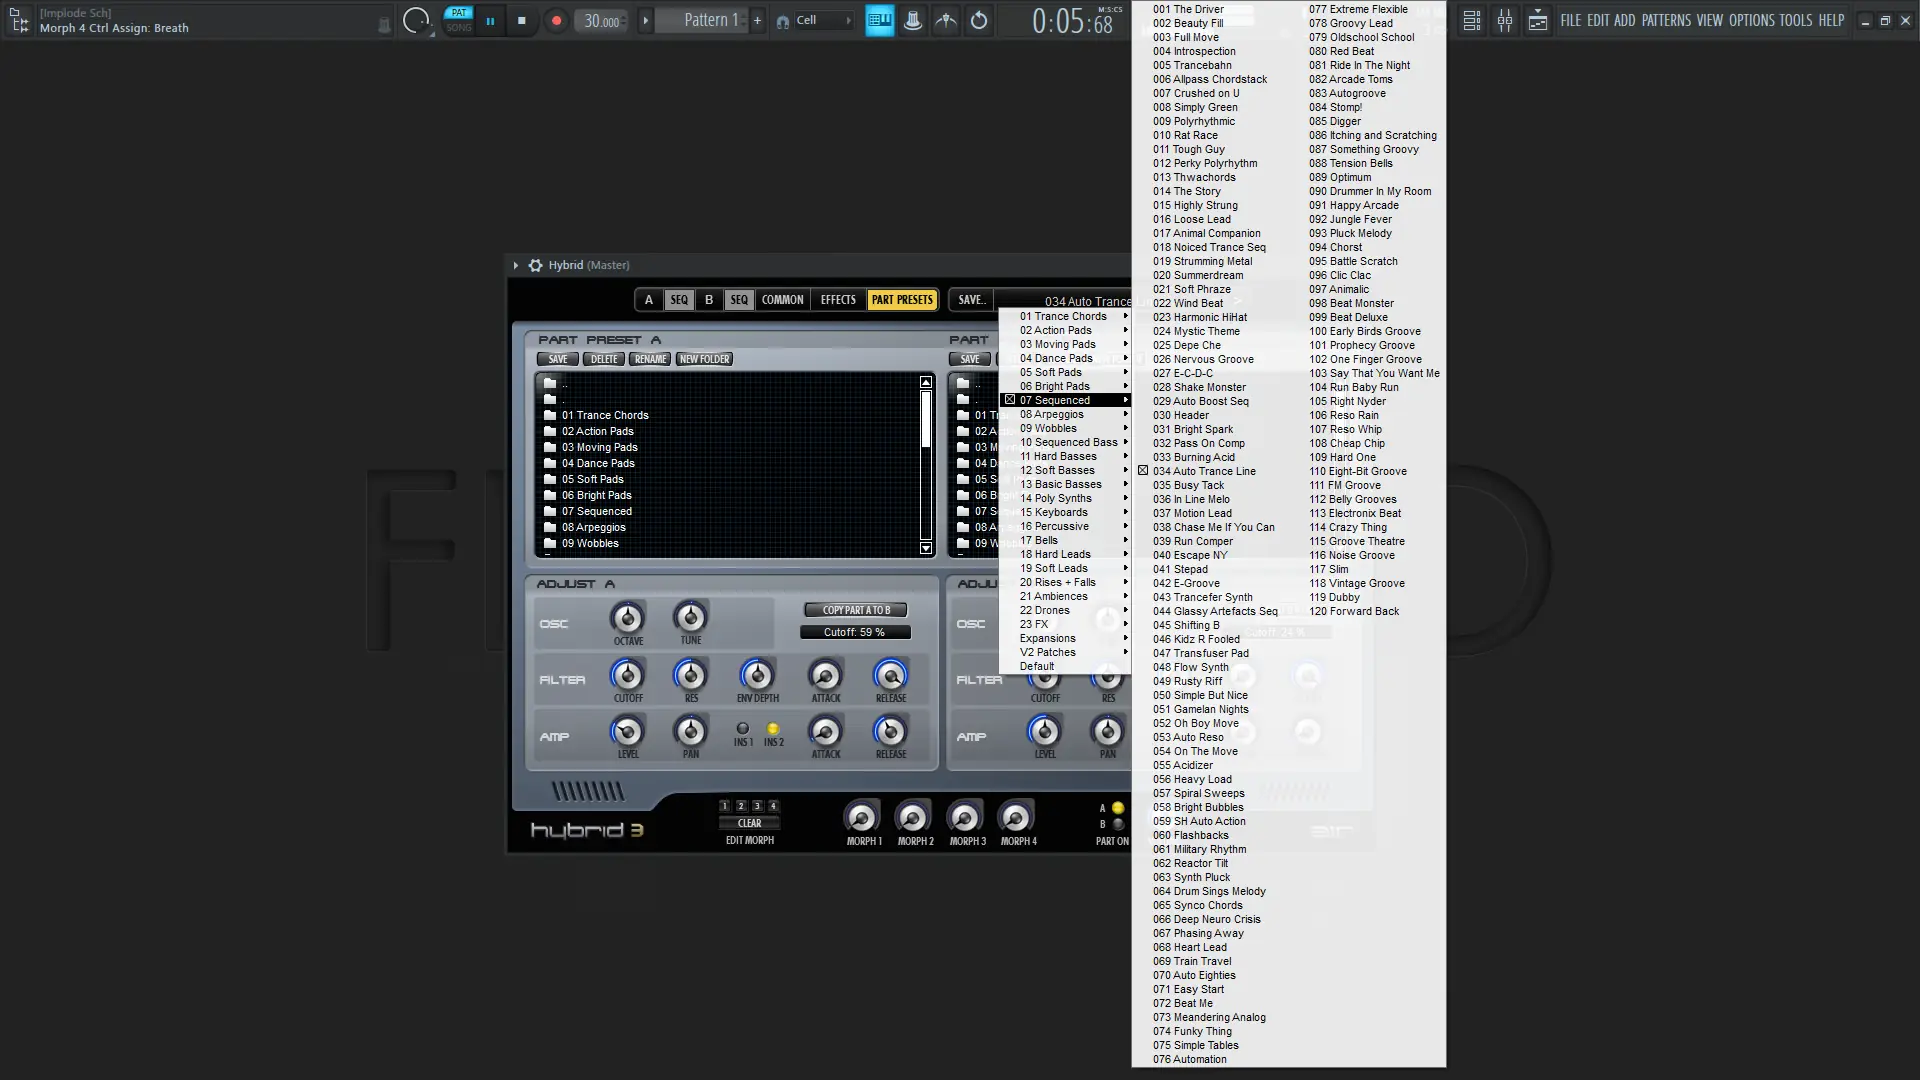Click the NEW FOLDER button
1920x1080 pixels.
pos(704,359)
